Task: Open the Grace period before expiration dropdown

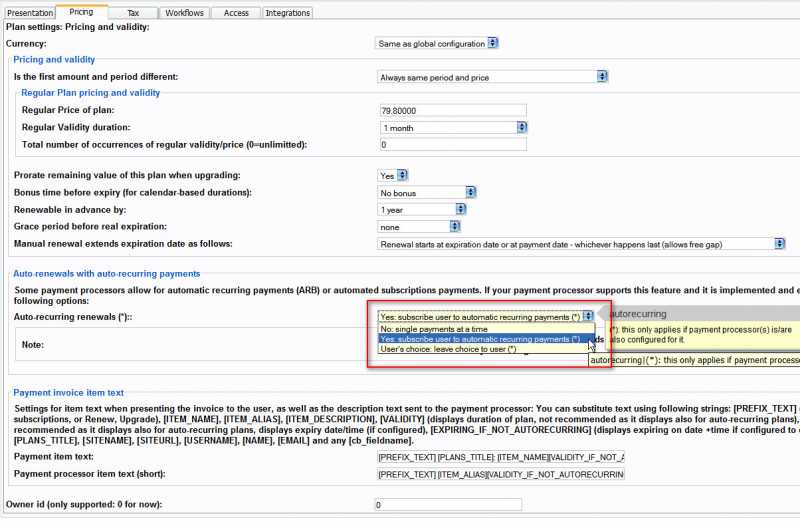Action: click(x=419, y=227)
